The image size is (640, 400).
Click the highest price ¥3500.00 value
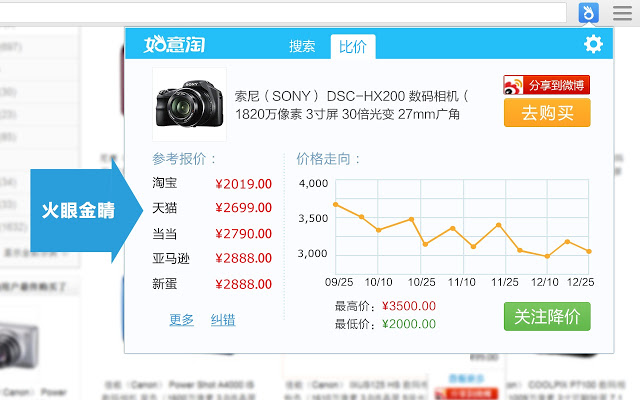409,306
